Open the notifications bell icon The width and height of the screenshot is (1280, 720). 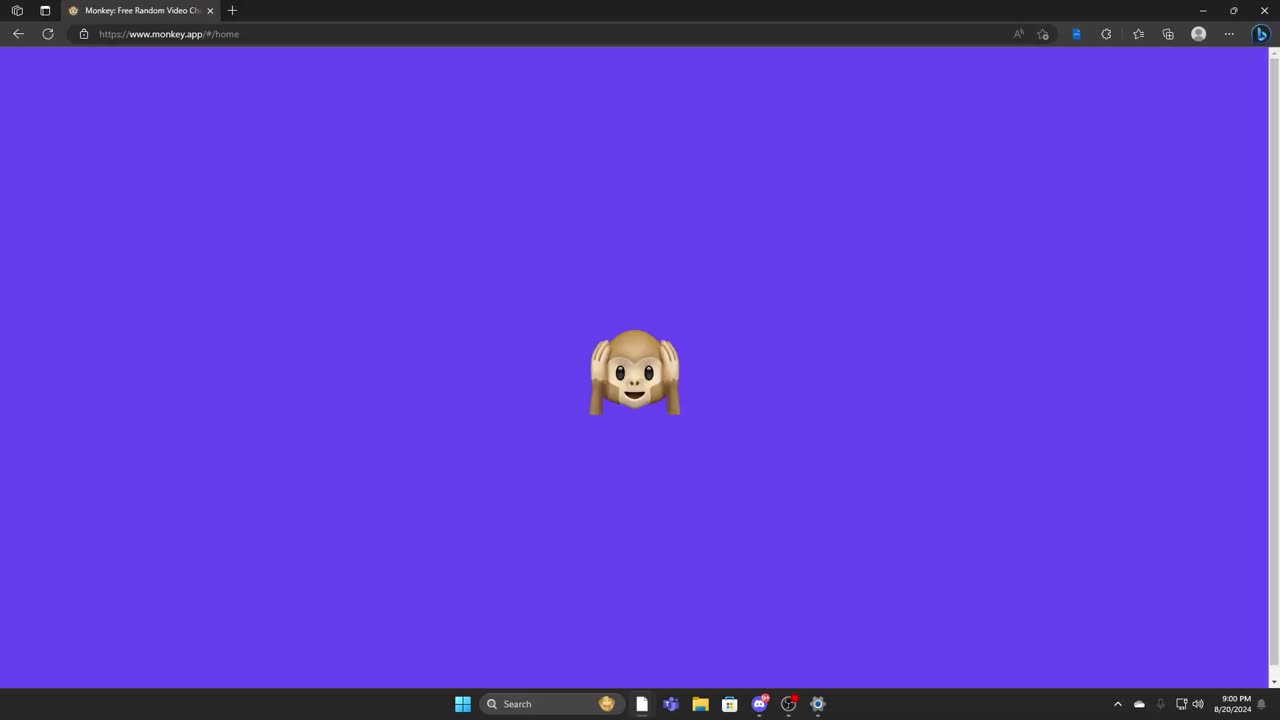click(1262, 704)
